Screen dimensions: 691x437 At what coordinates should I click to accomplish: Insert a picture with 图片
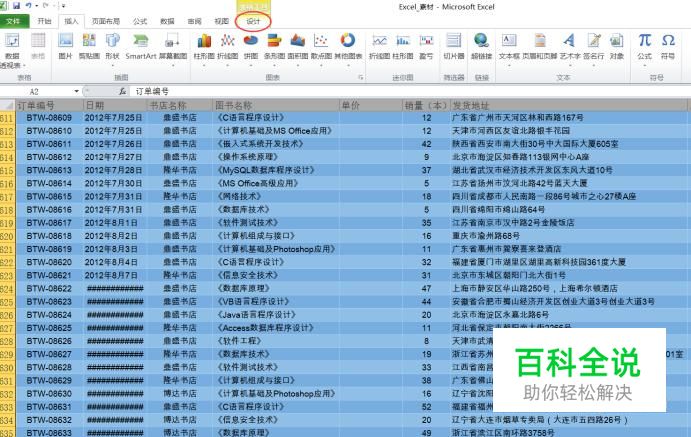pyautogui.click(x=65, y=46)
